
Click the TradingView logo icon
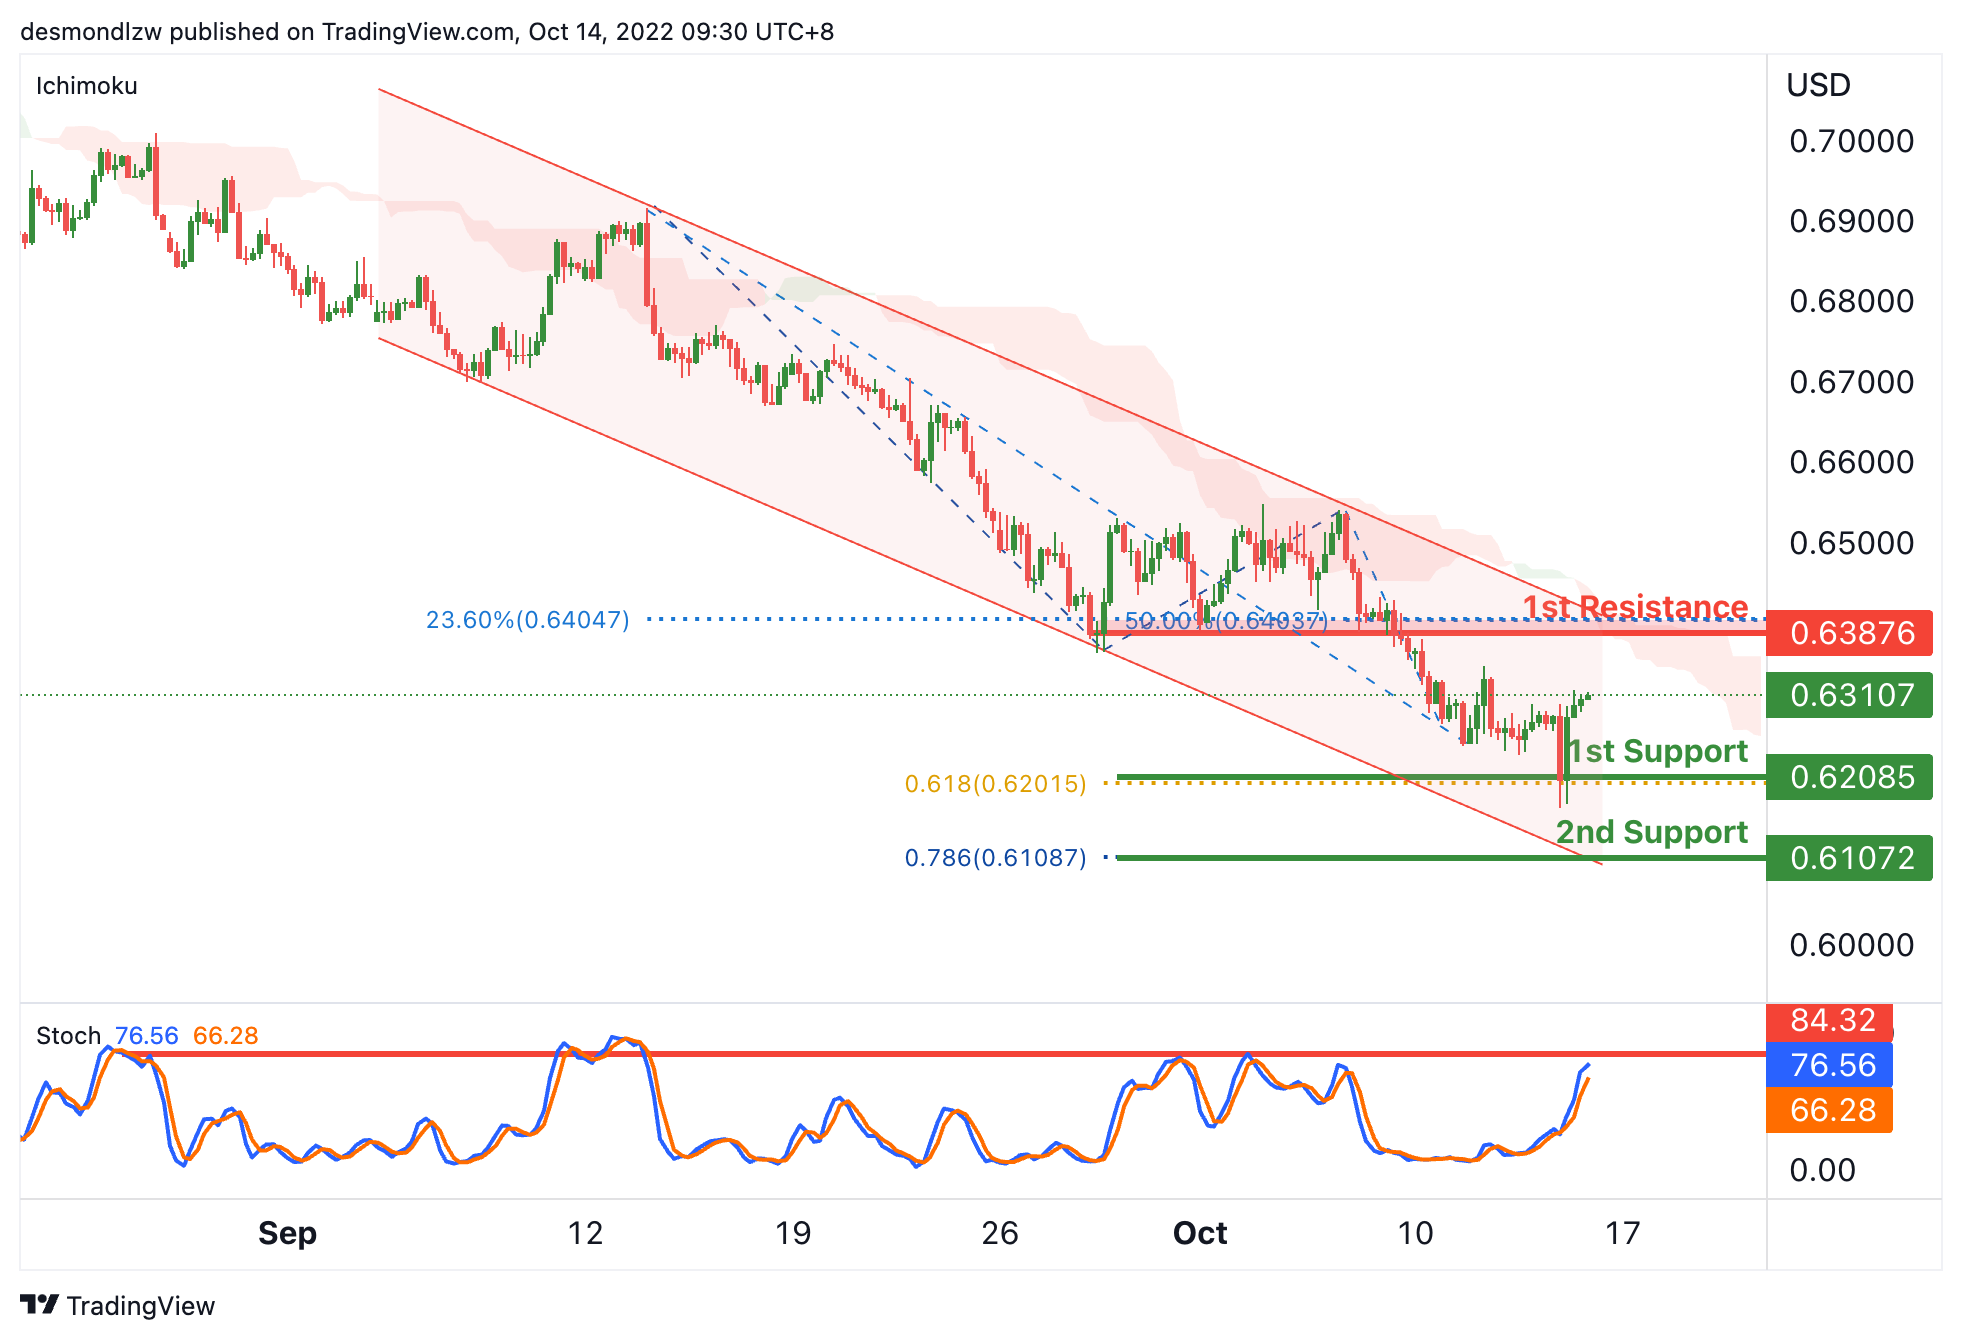click(x=40, y=1304)
